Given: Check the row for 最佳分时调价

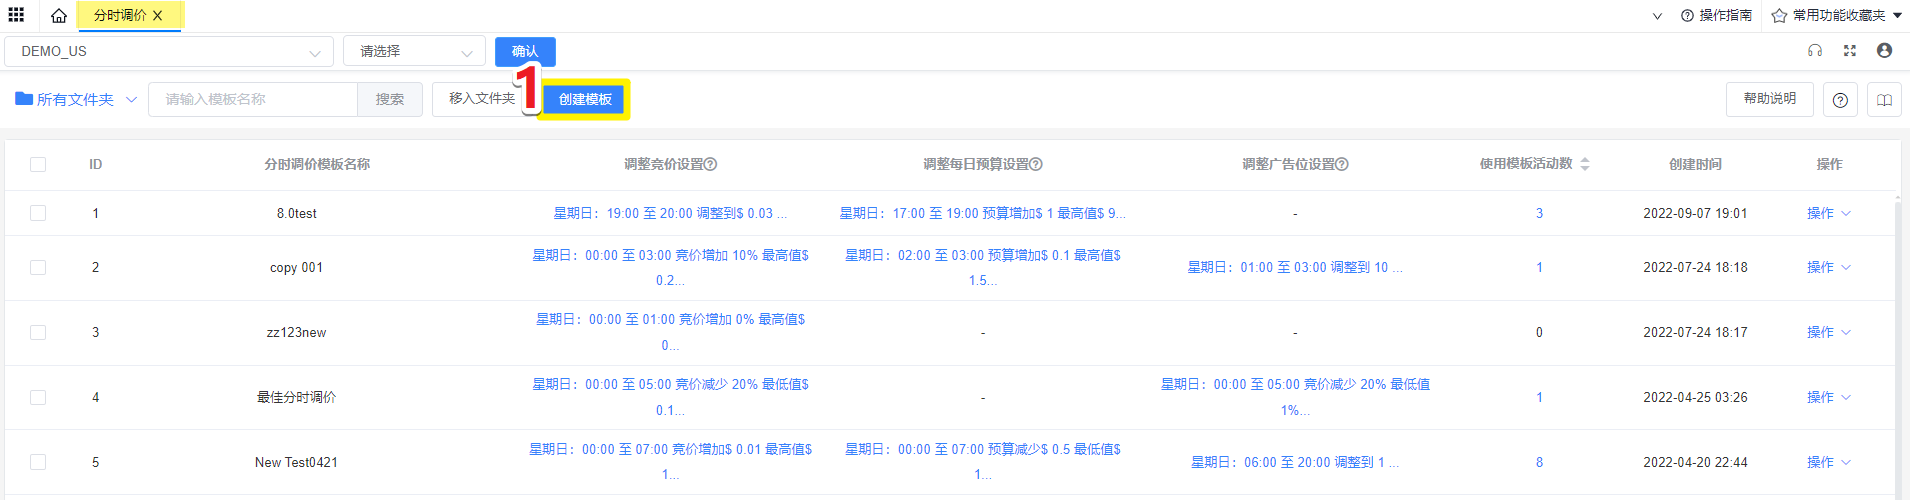Looking at the screenshot, I should [x=38, y=397].
